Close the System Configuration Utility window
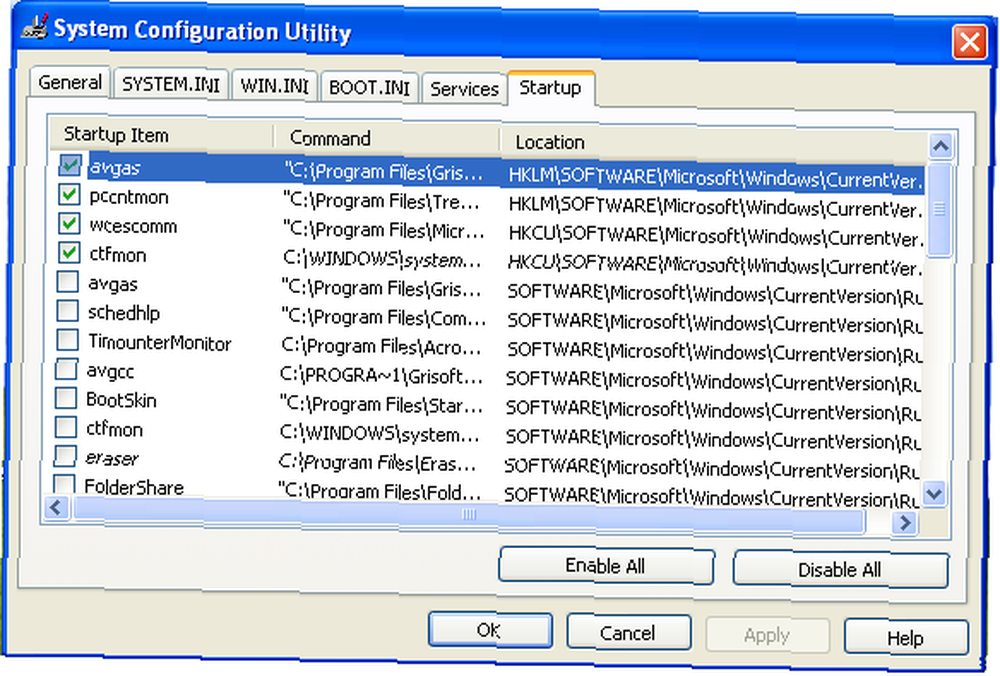Viewport: 1000px width, 676px height. point(969,43)
